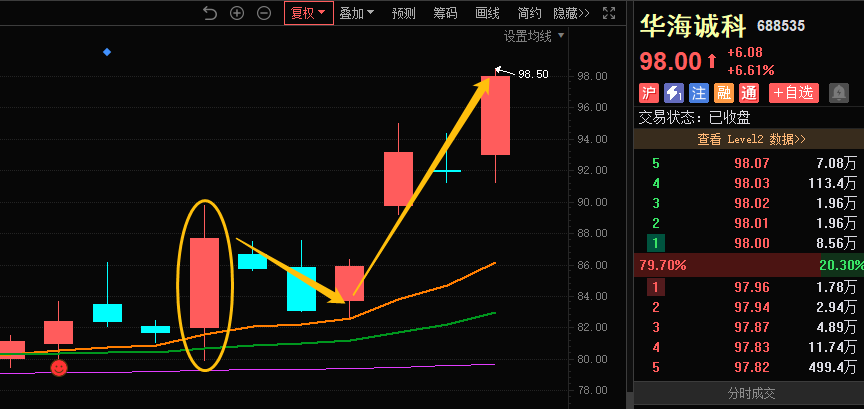The height and width of the screenshot is (409, 864).
Task: Click the 98.50 high price label
Action: click(x=533, y=74)
